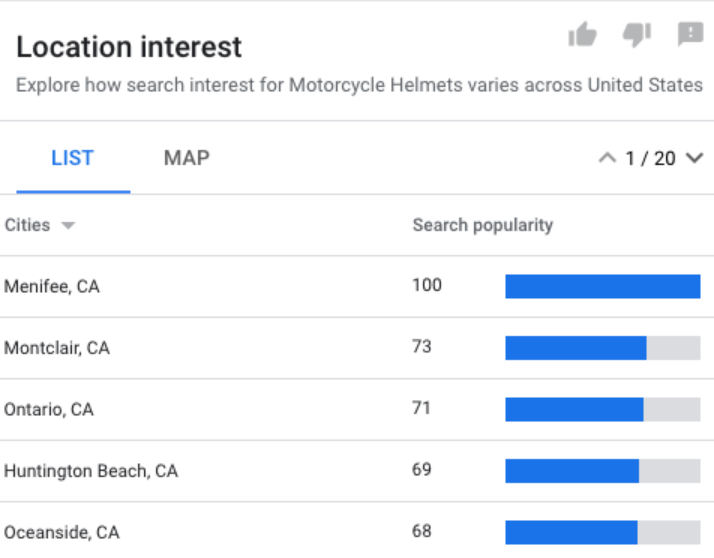
Task: Click the report feedback flag icon
Action: (x=690, y=35)
